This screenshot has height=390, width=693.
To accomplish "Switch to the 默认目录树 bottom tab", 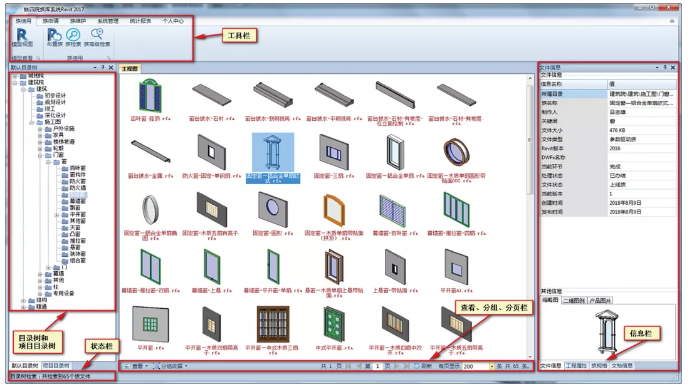I will tap(25, 366).
